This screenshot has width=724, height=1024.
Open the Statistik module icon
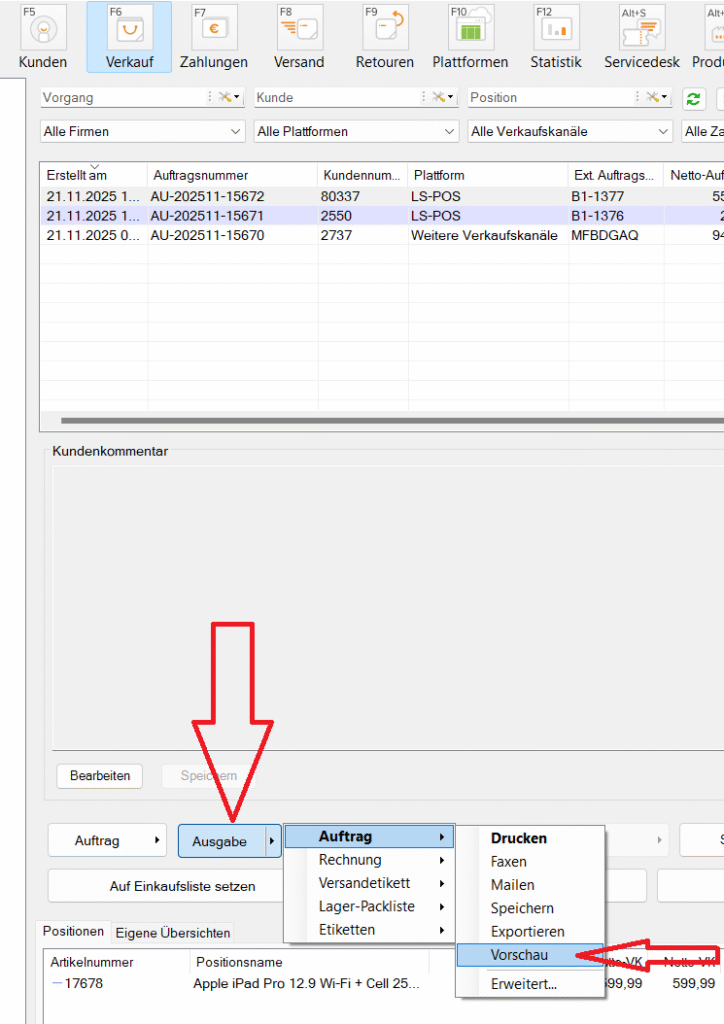tap(556, 30)
